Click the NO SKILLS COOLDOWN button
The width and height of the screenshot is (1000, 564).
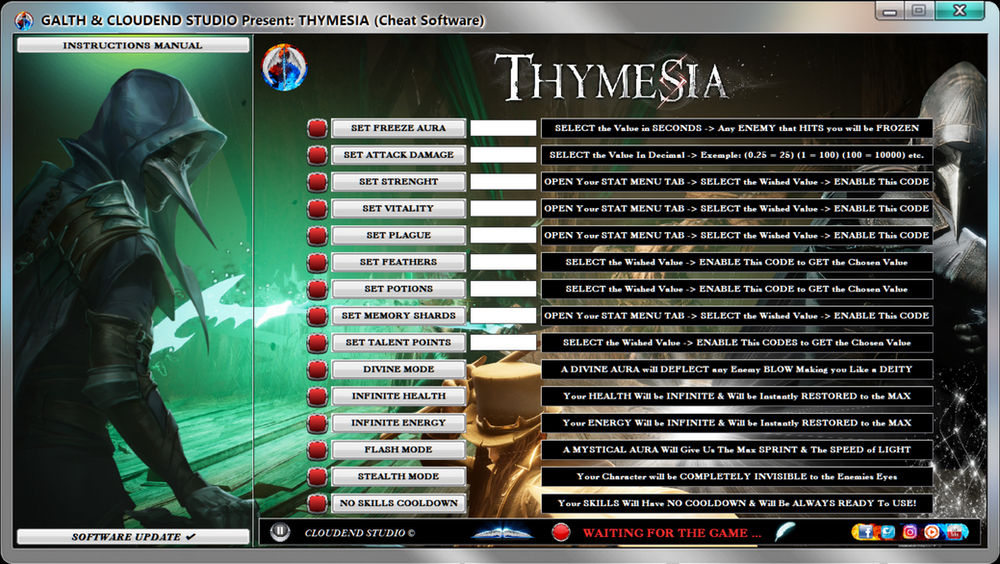pos(399,503)
